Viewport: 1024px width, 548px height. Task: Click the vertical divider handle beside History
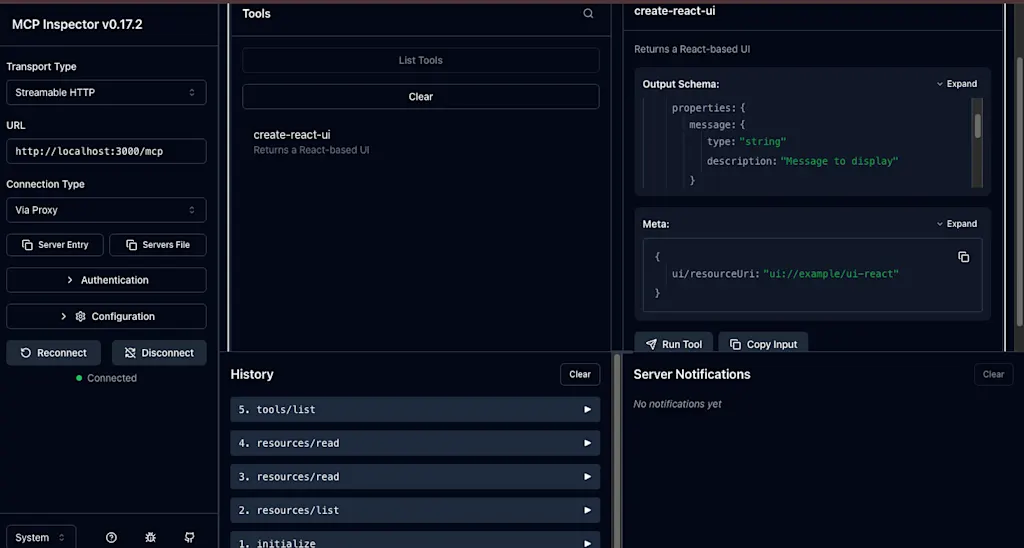tap(616, 451)
